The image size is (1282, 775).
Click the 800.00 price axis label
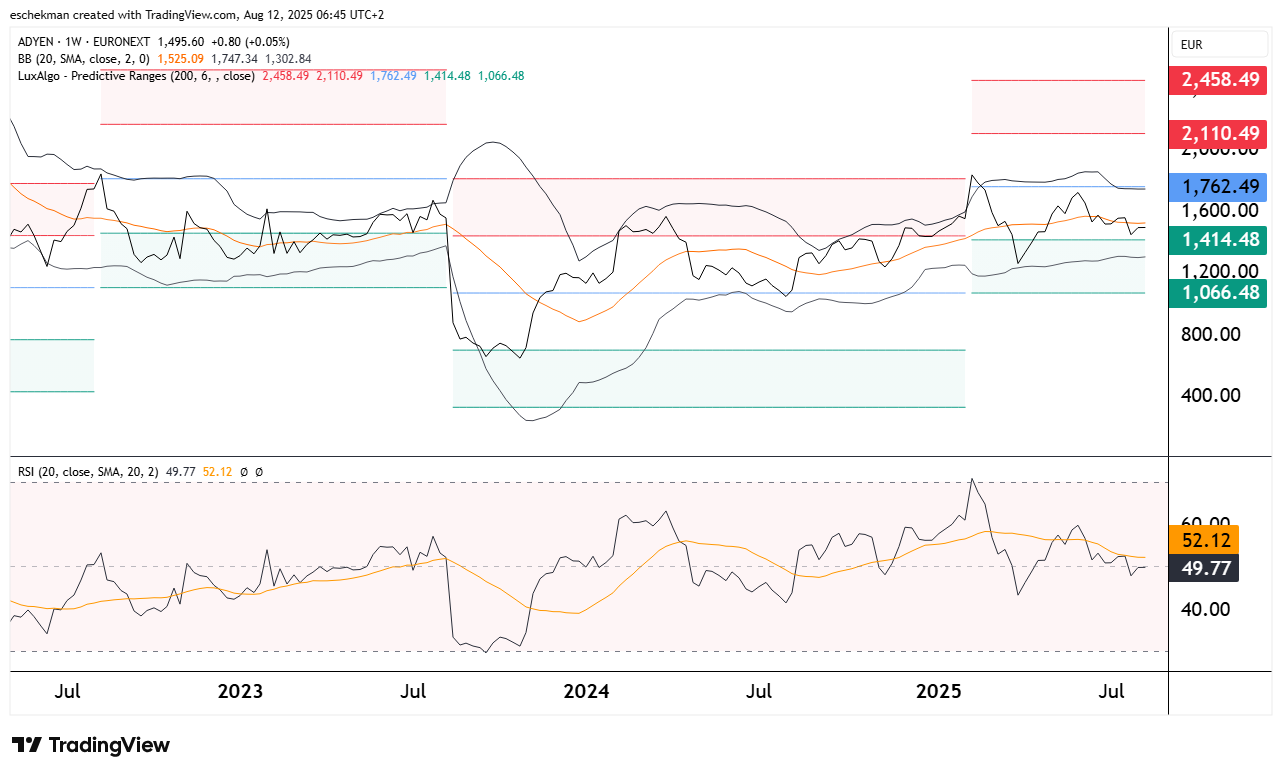point(1210,334)
